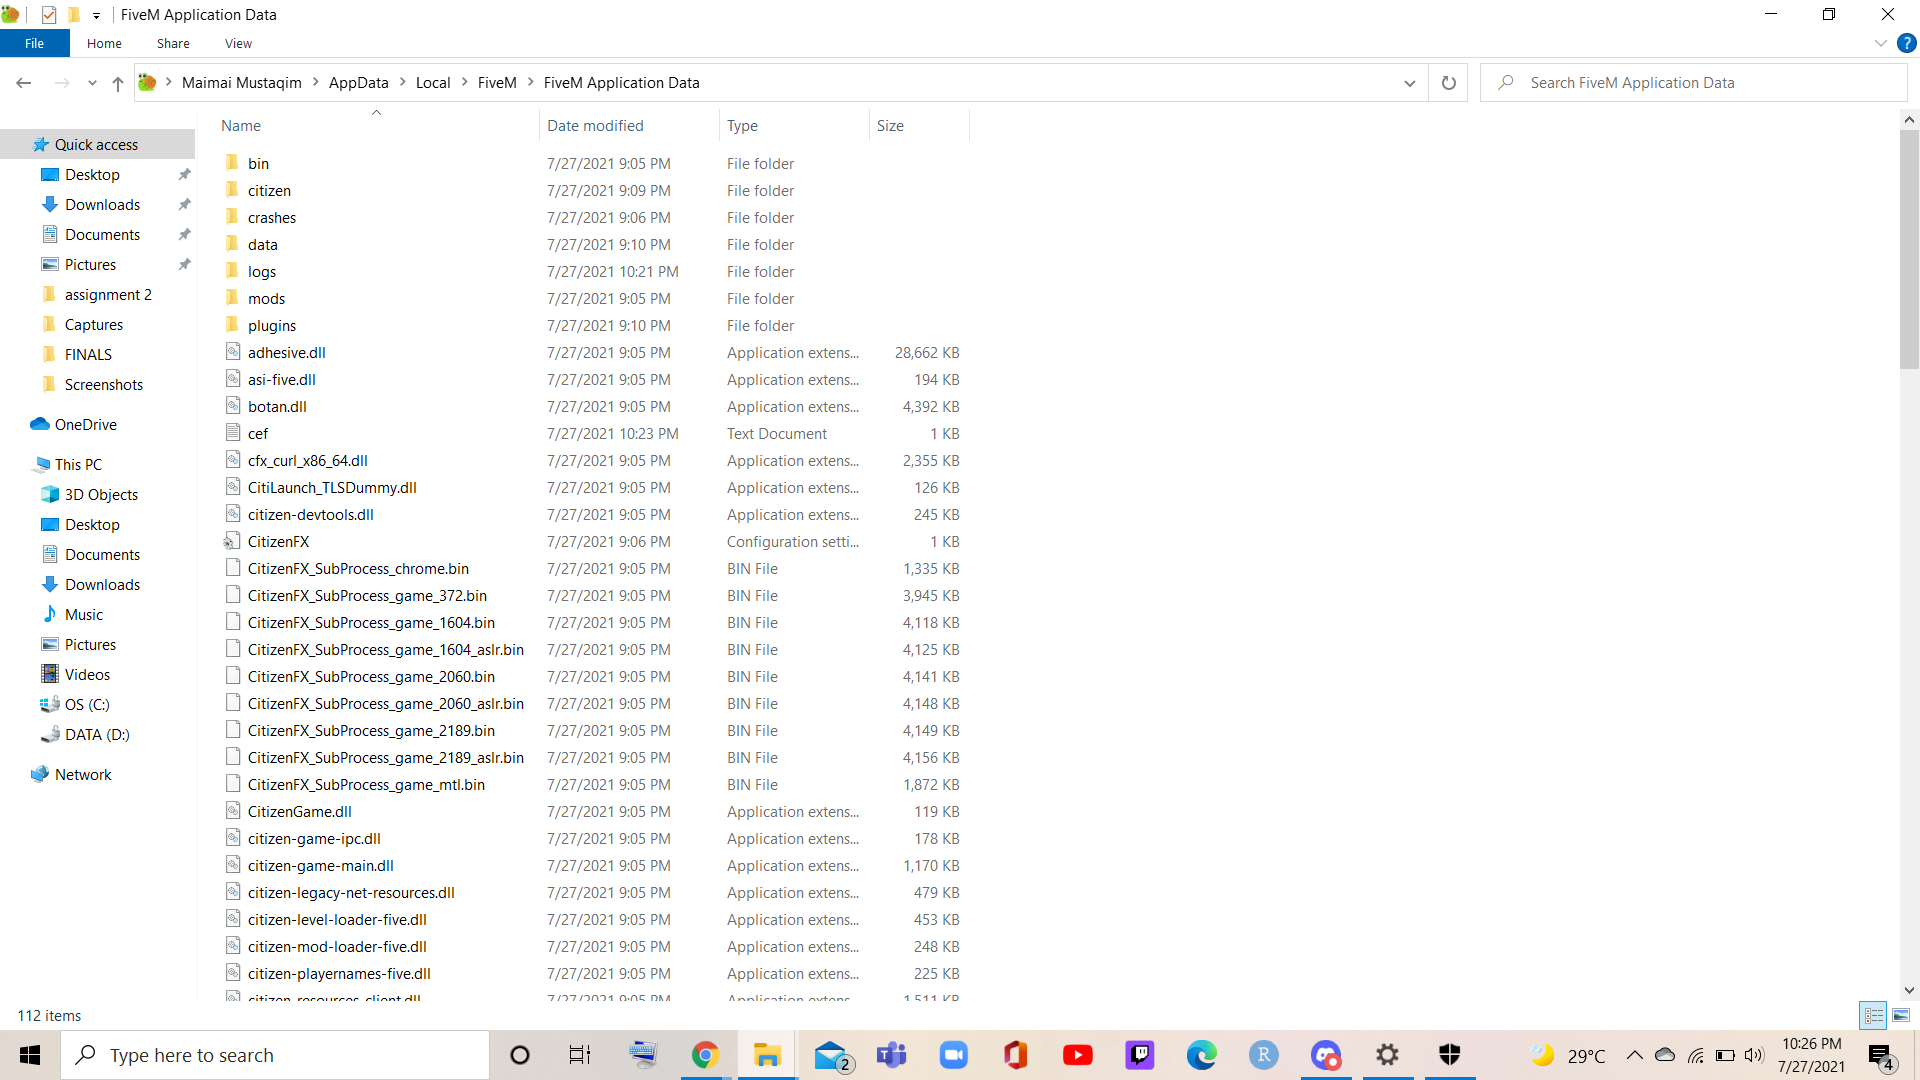Navigate to AppData via the breadcrumb

(x=358, y=82)
